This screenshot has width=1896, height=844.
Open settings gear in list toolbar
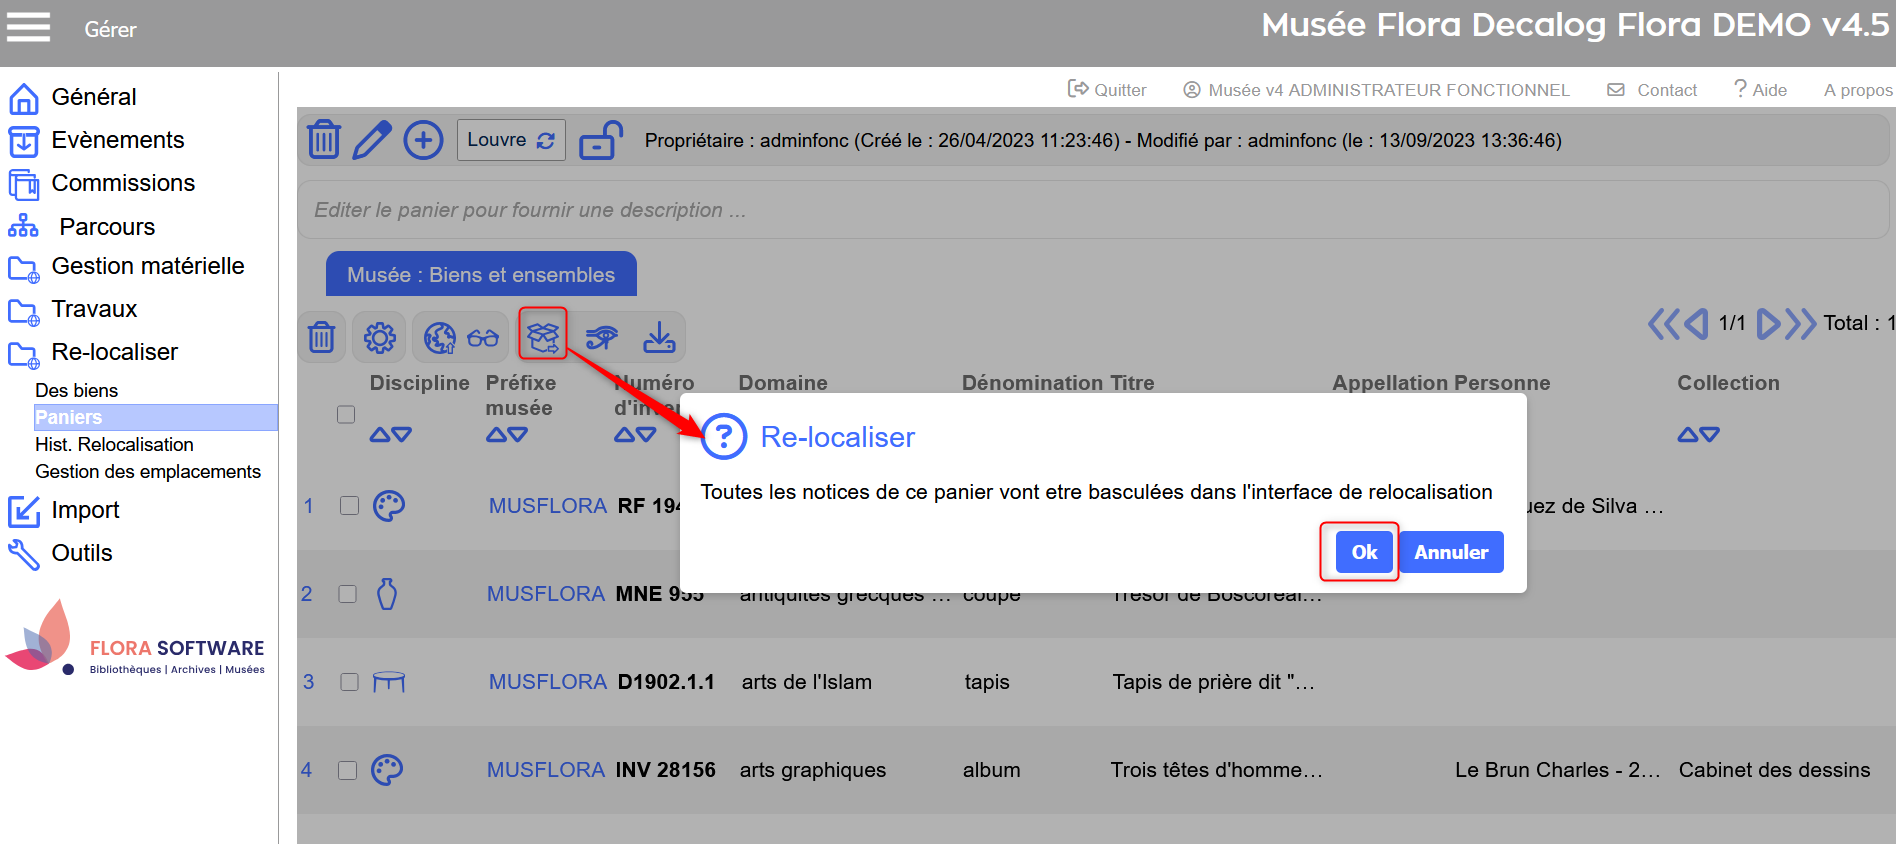pos(380,338)
